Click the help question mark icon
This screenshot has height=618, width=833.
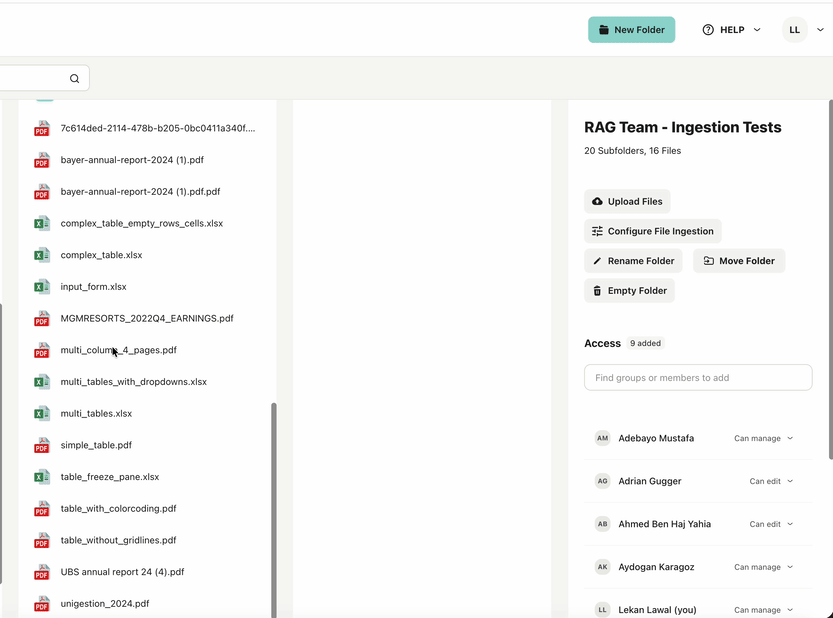pyautogui.click(x=708, y=30)
